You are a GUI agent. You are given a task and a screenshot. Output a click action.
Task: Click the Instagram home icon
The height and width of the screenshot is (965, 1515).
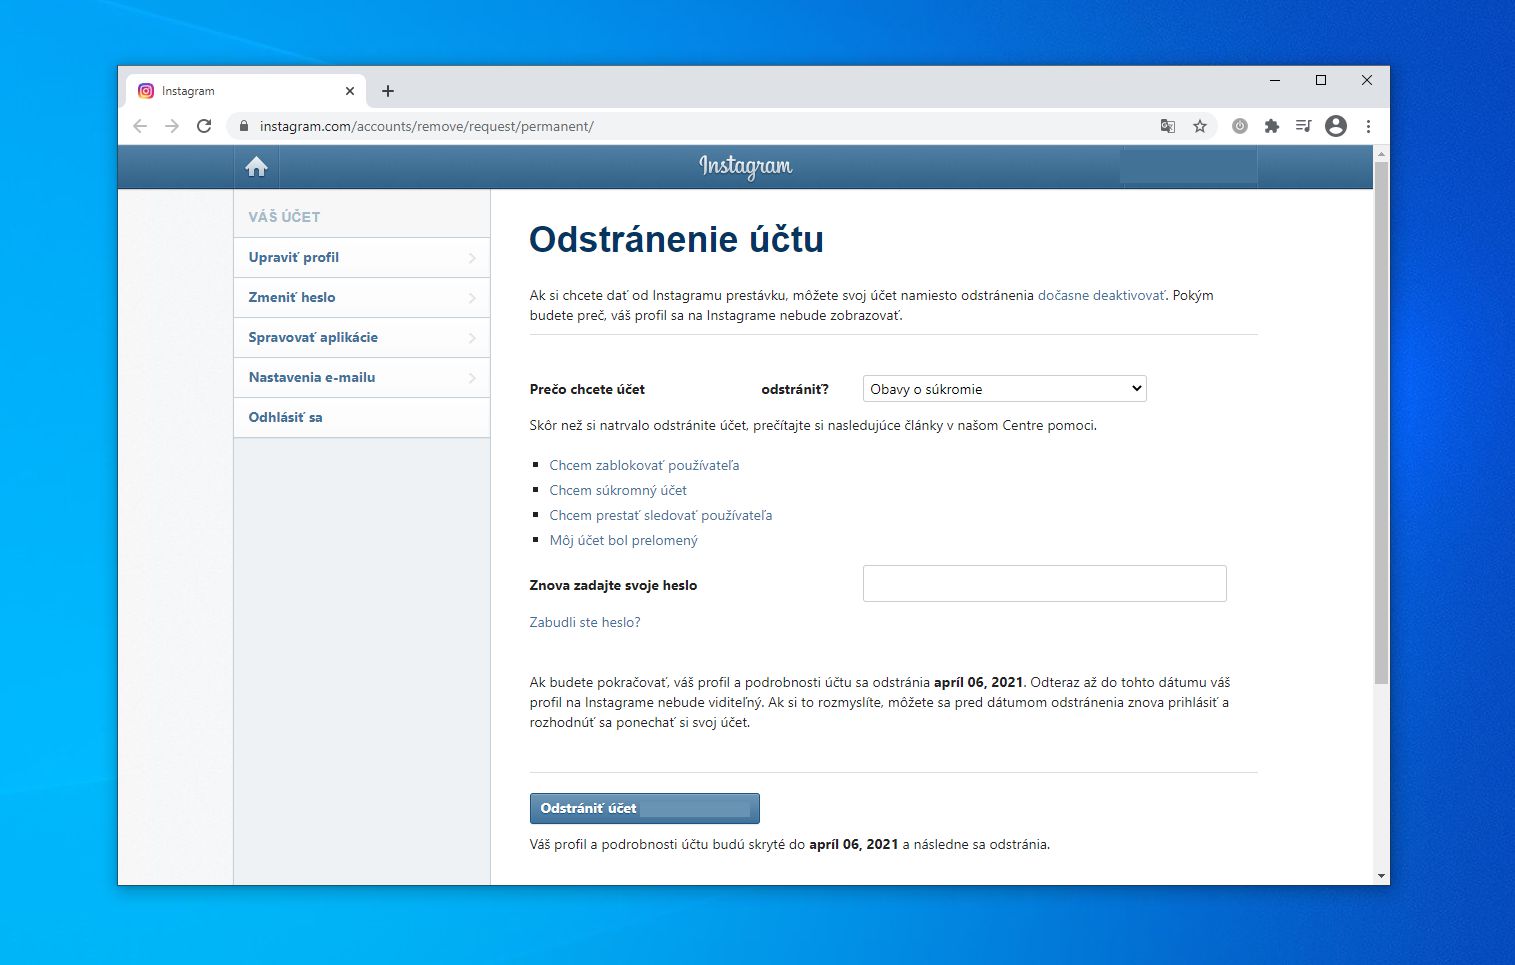pos(257,167)
